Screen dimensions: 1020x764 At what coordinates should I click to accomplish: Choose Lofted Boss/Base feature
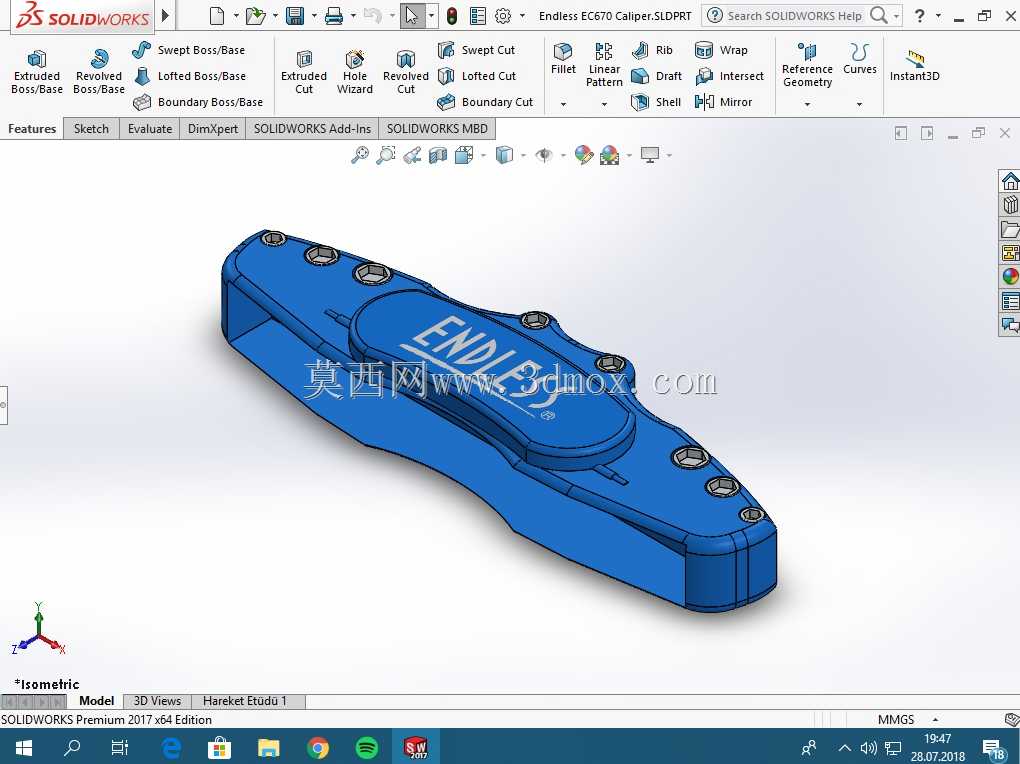[x=189, y=76]
